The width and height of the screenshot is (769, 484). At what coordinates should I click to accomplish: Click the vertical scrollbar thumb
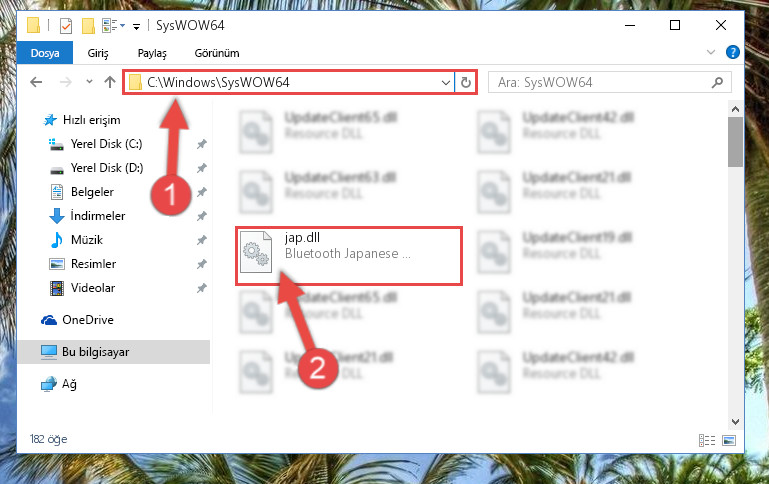click(735, 142)
